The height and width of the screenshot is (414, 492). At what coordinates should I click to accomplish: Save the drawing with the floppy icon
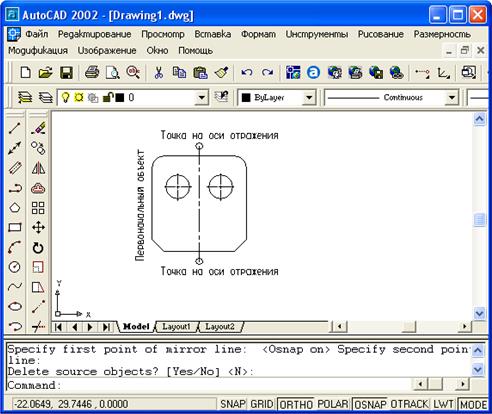[66, 72]
